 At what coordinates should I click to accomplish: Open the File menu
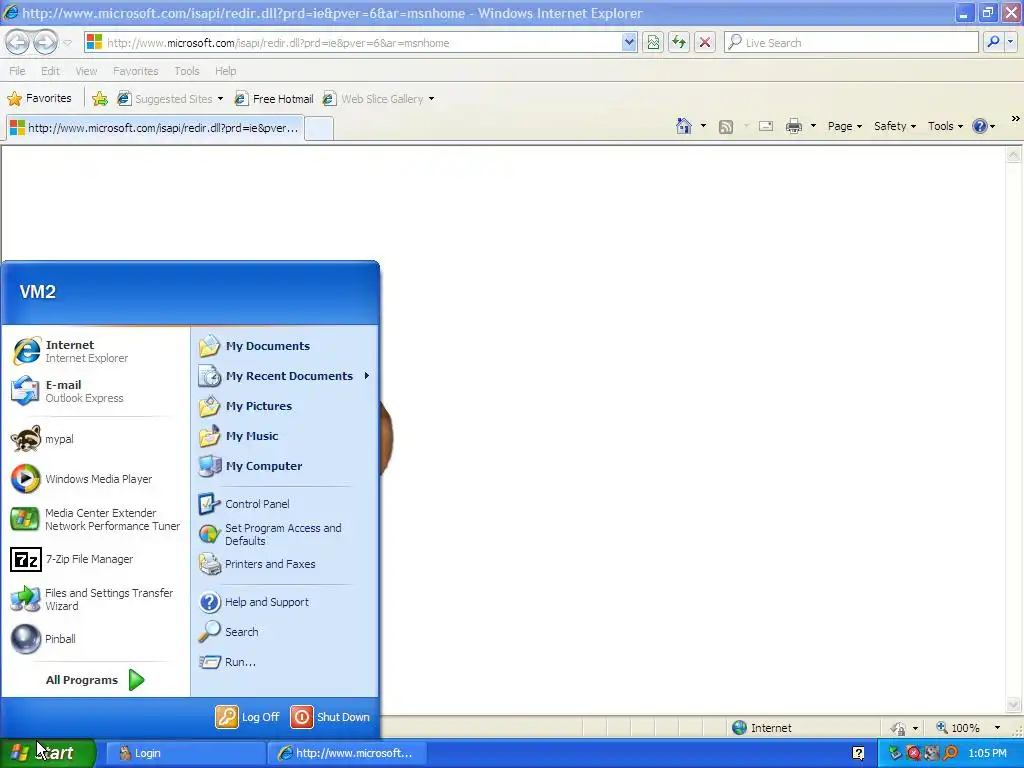pyautogui.click(x=18, y=71)
